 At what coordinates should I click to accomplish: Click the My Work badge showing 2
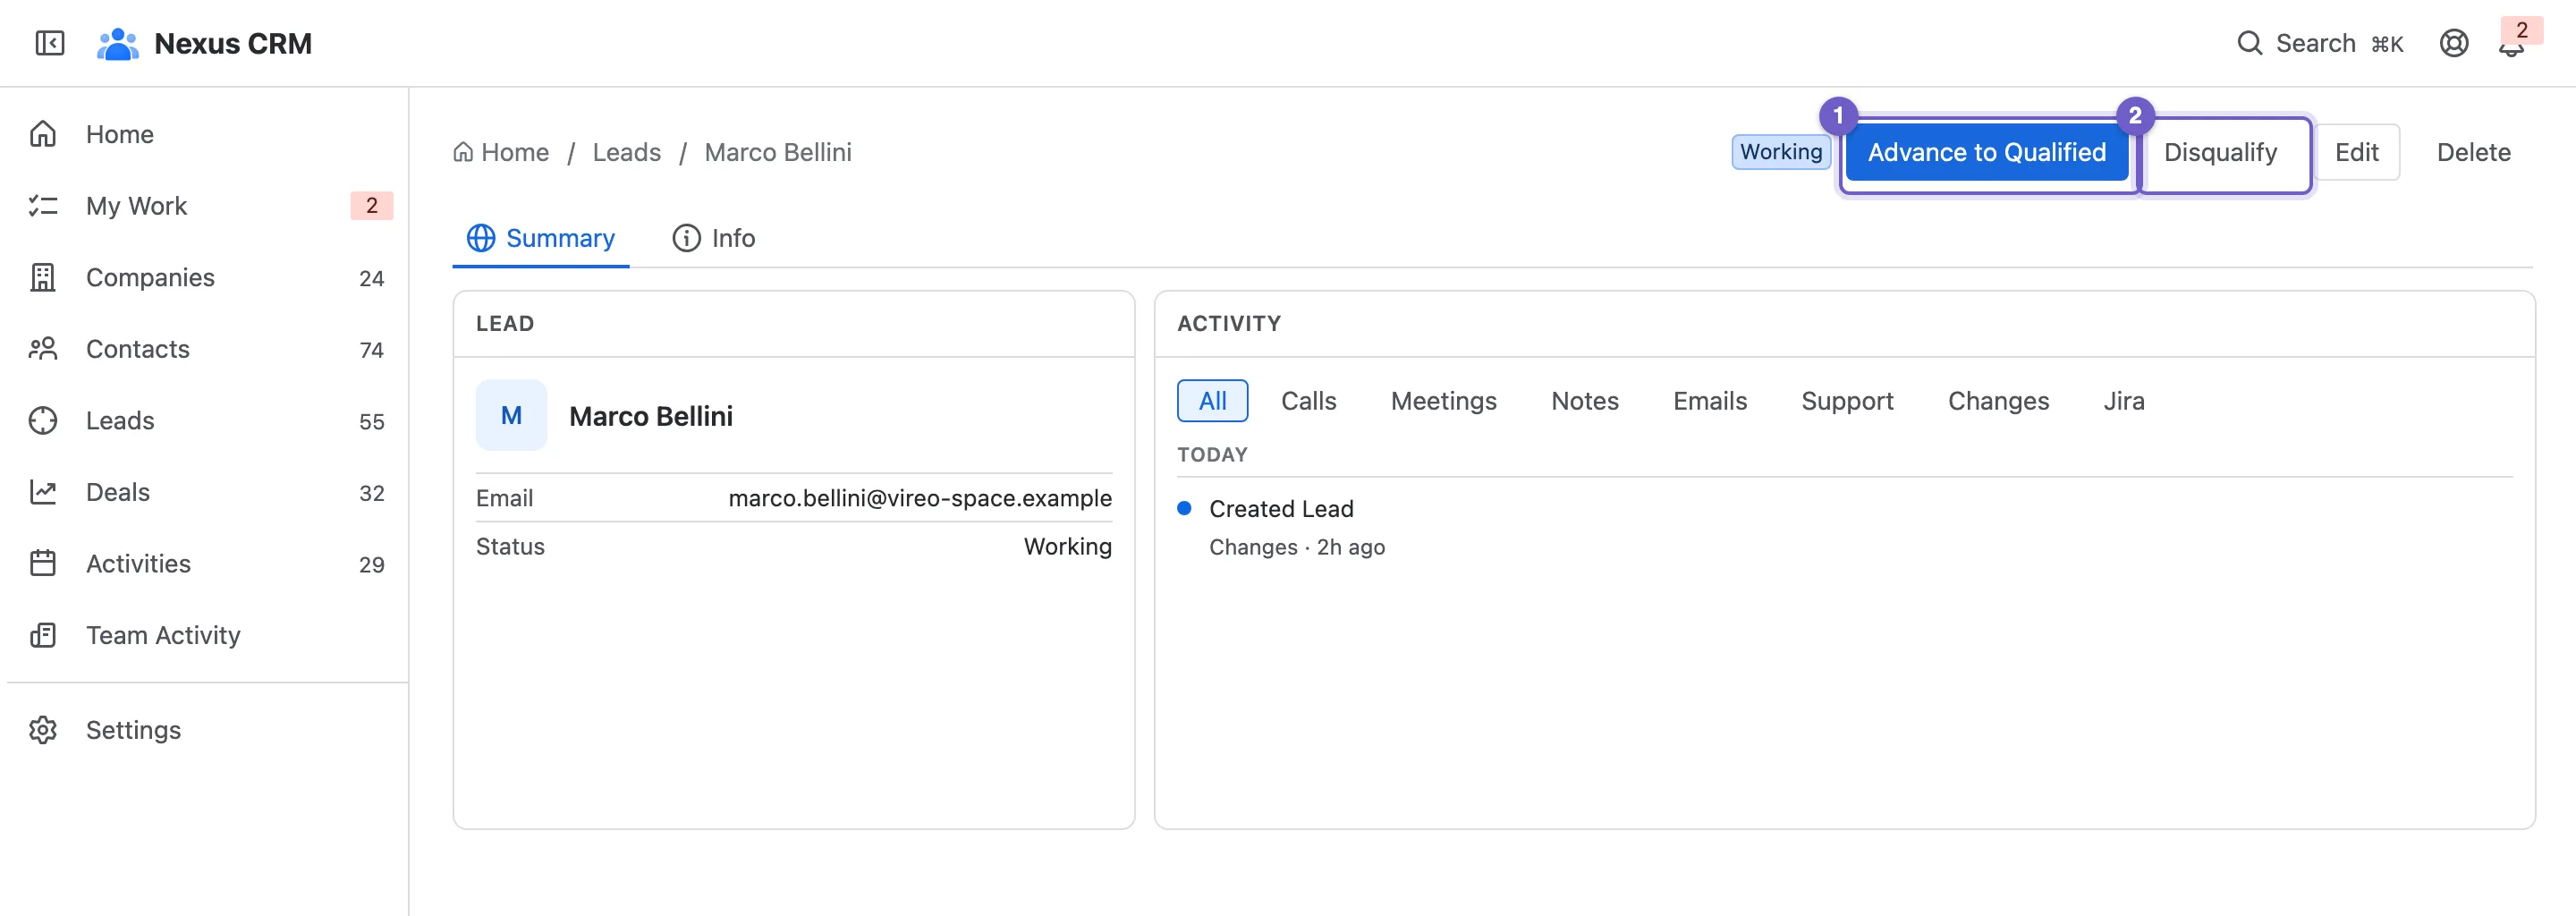pos(371,206)
